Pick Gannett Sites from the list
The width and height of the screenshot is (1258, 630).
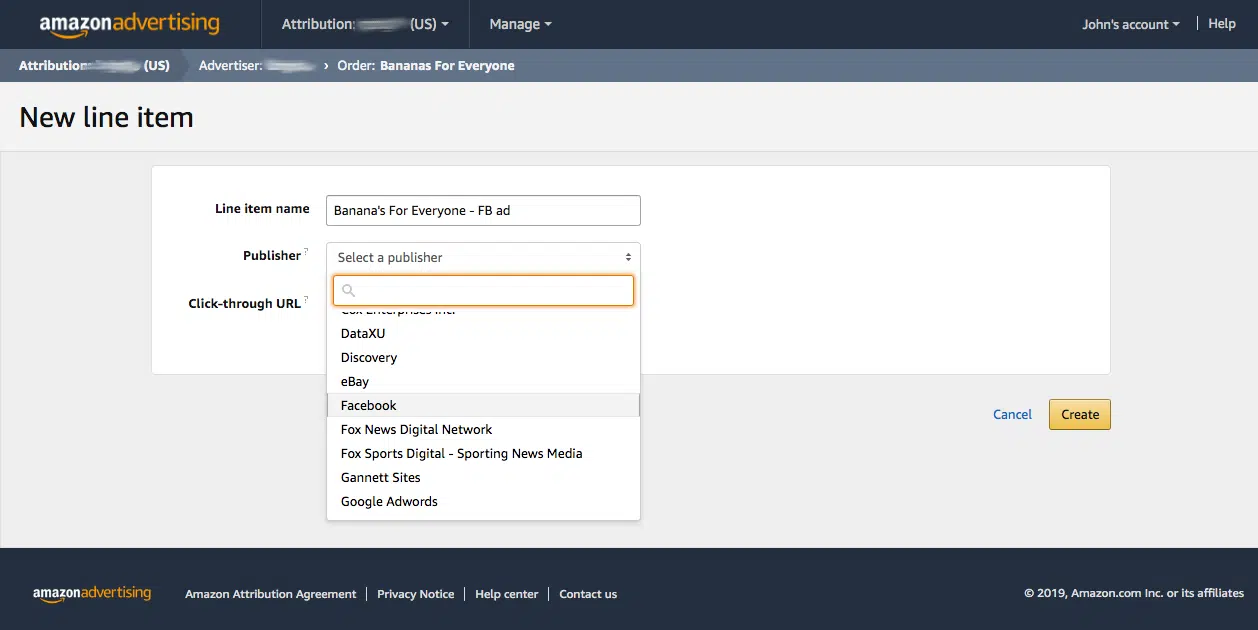(483, 477)
